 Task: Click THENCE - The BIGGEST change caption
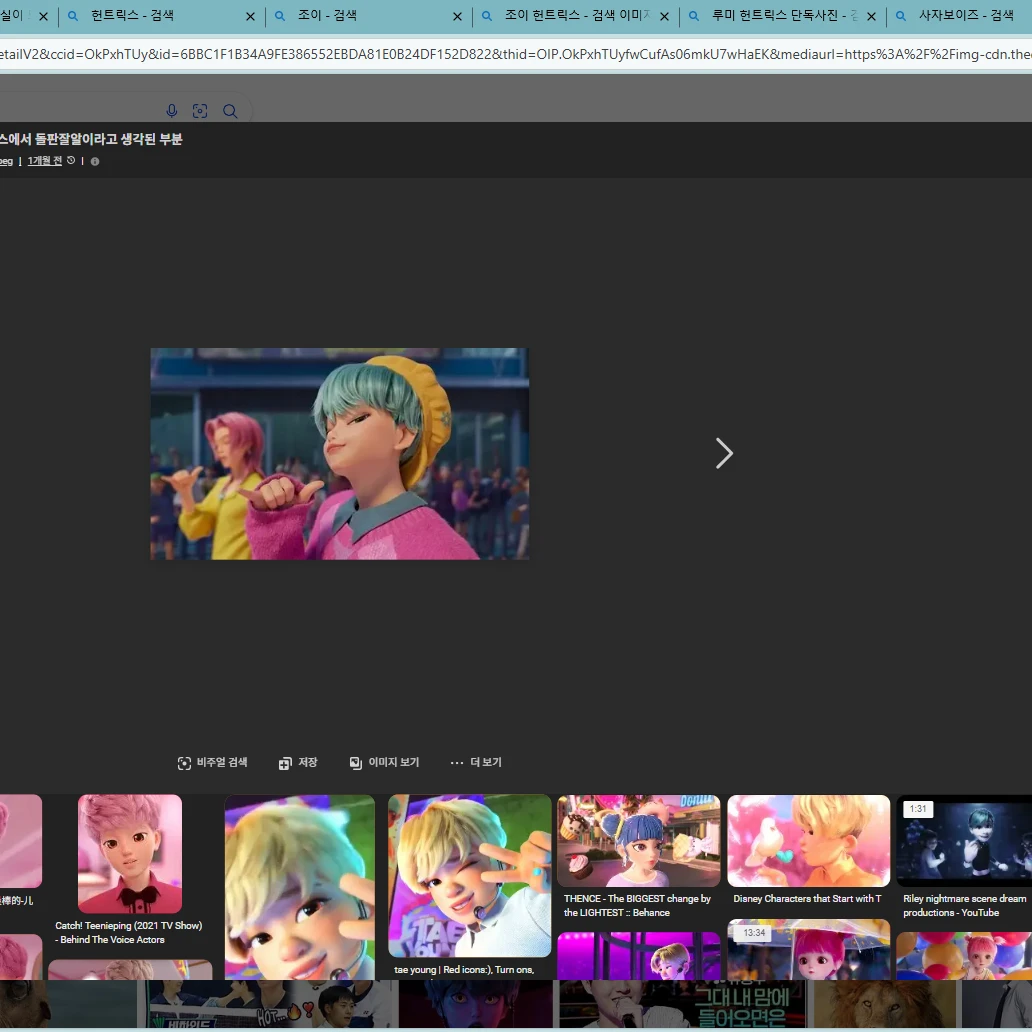coord(637,906)
